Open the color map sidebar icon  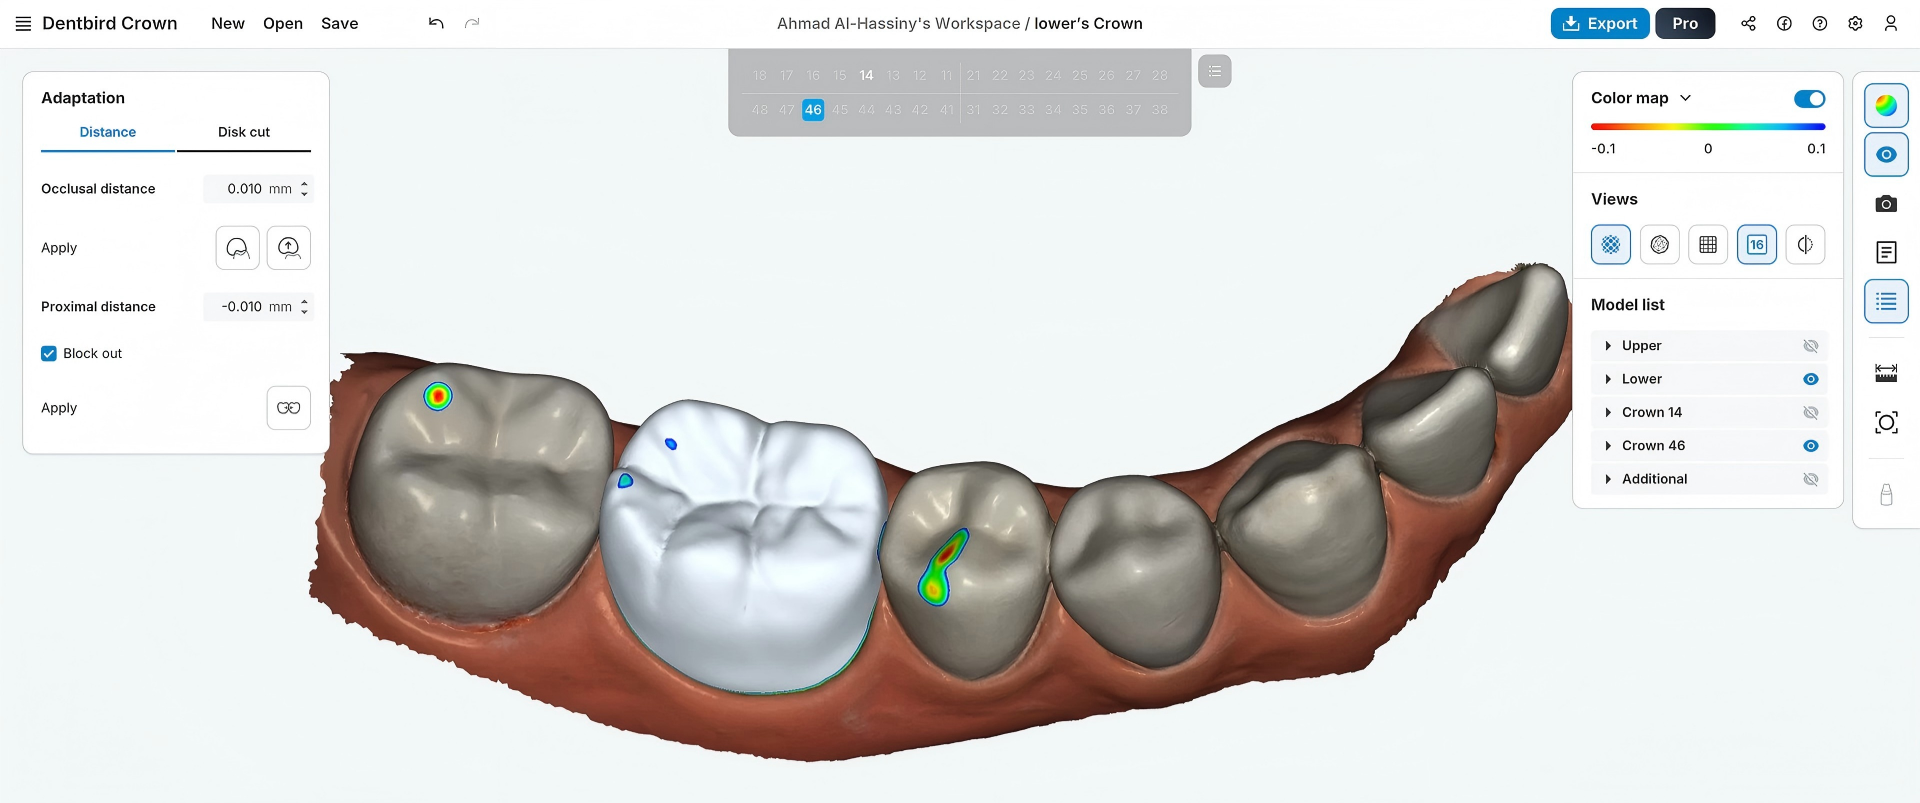coord(1886,106)
